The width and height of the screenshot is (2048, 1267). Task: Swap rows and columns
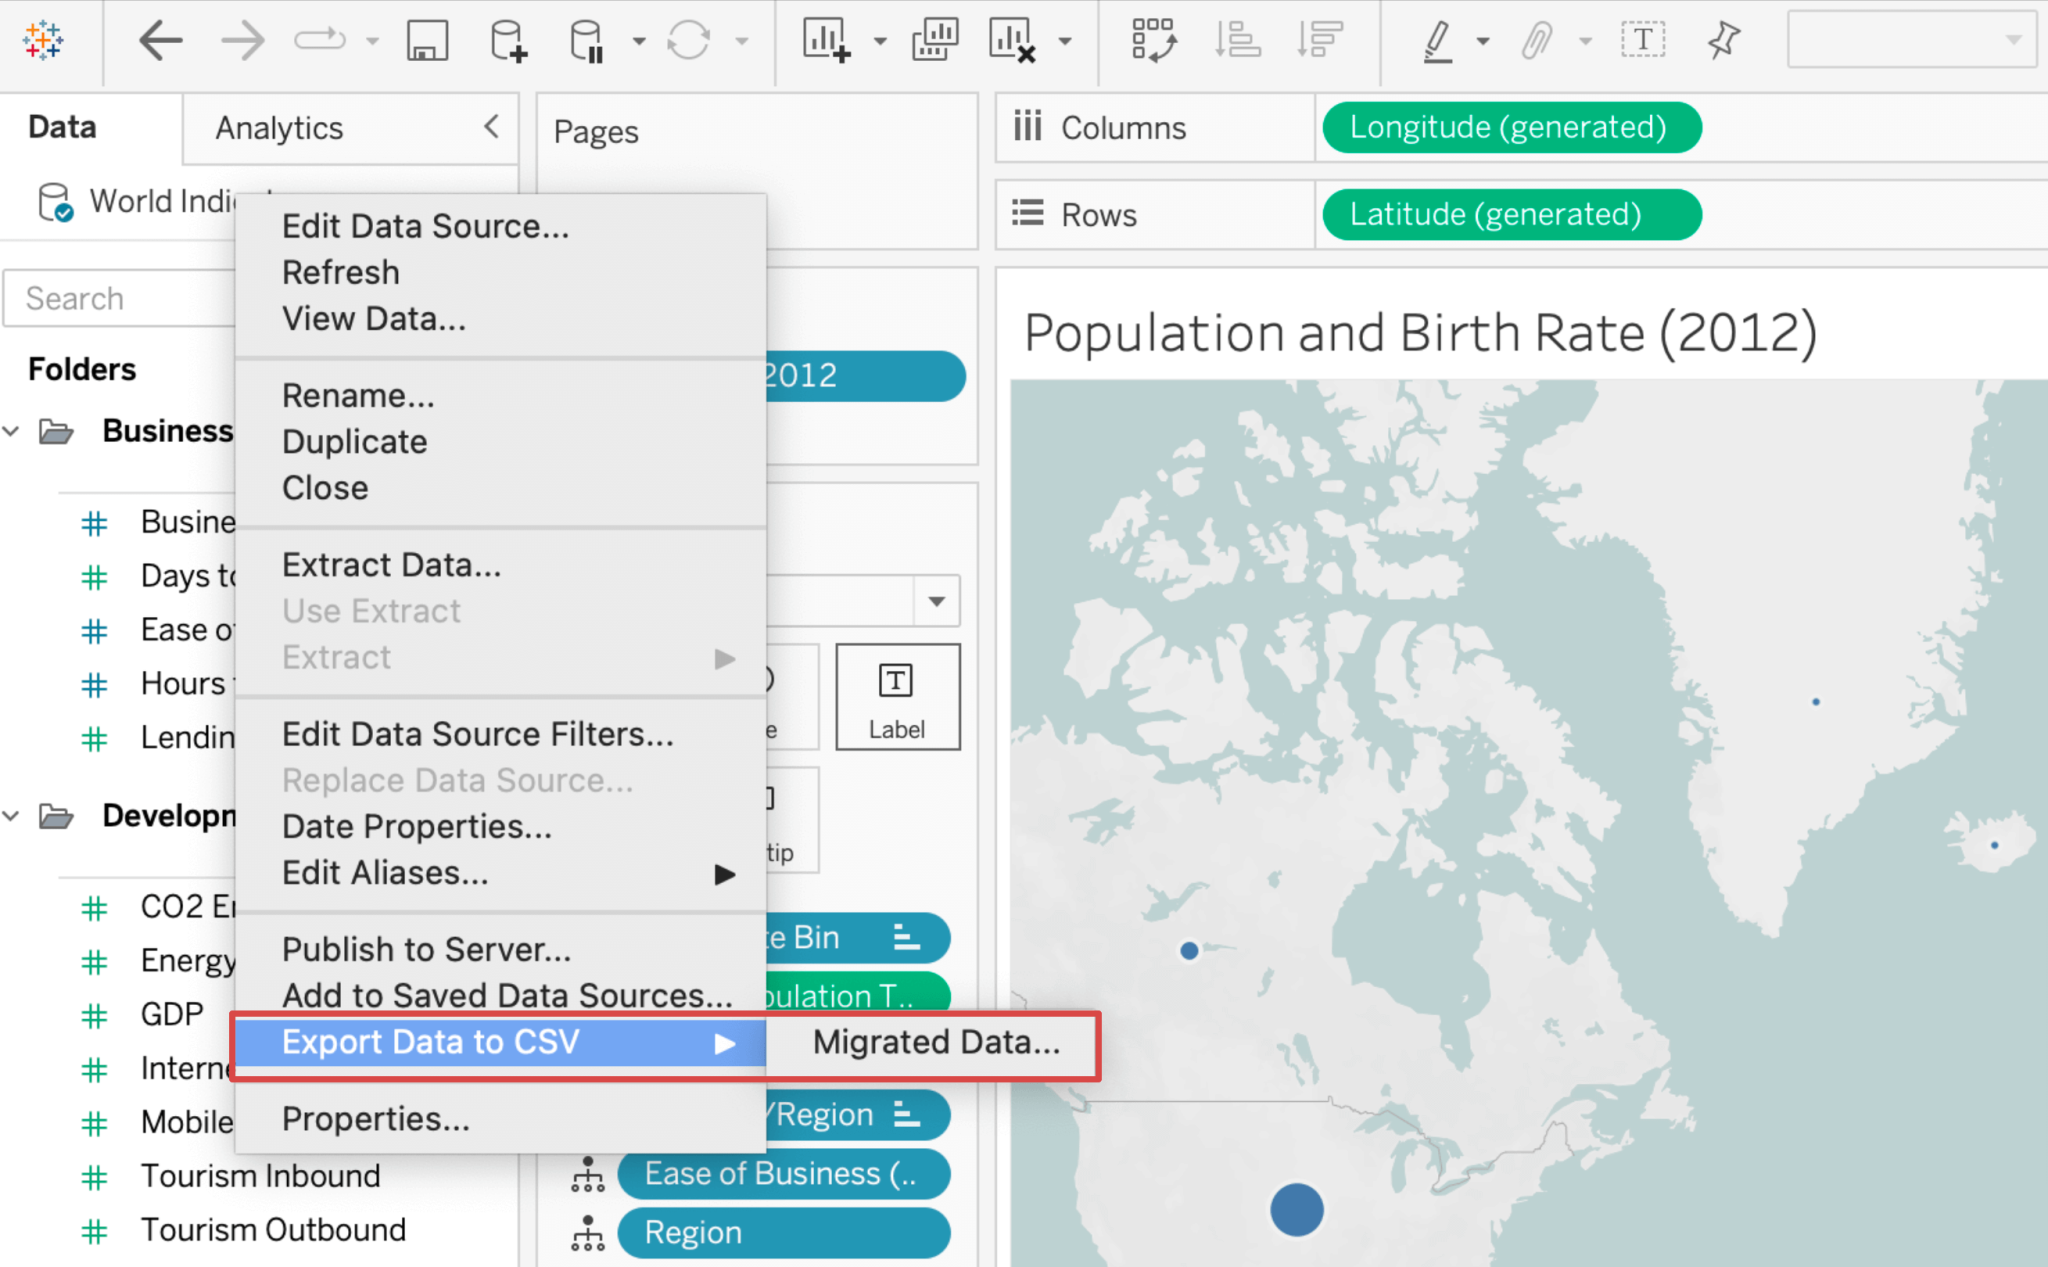[1153, 40]
